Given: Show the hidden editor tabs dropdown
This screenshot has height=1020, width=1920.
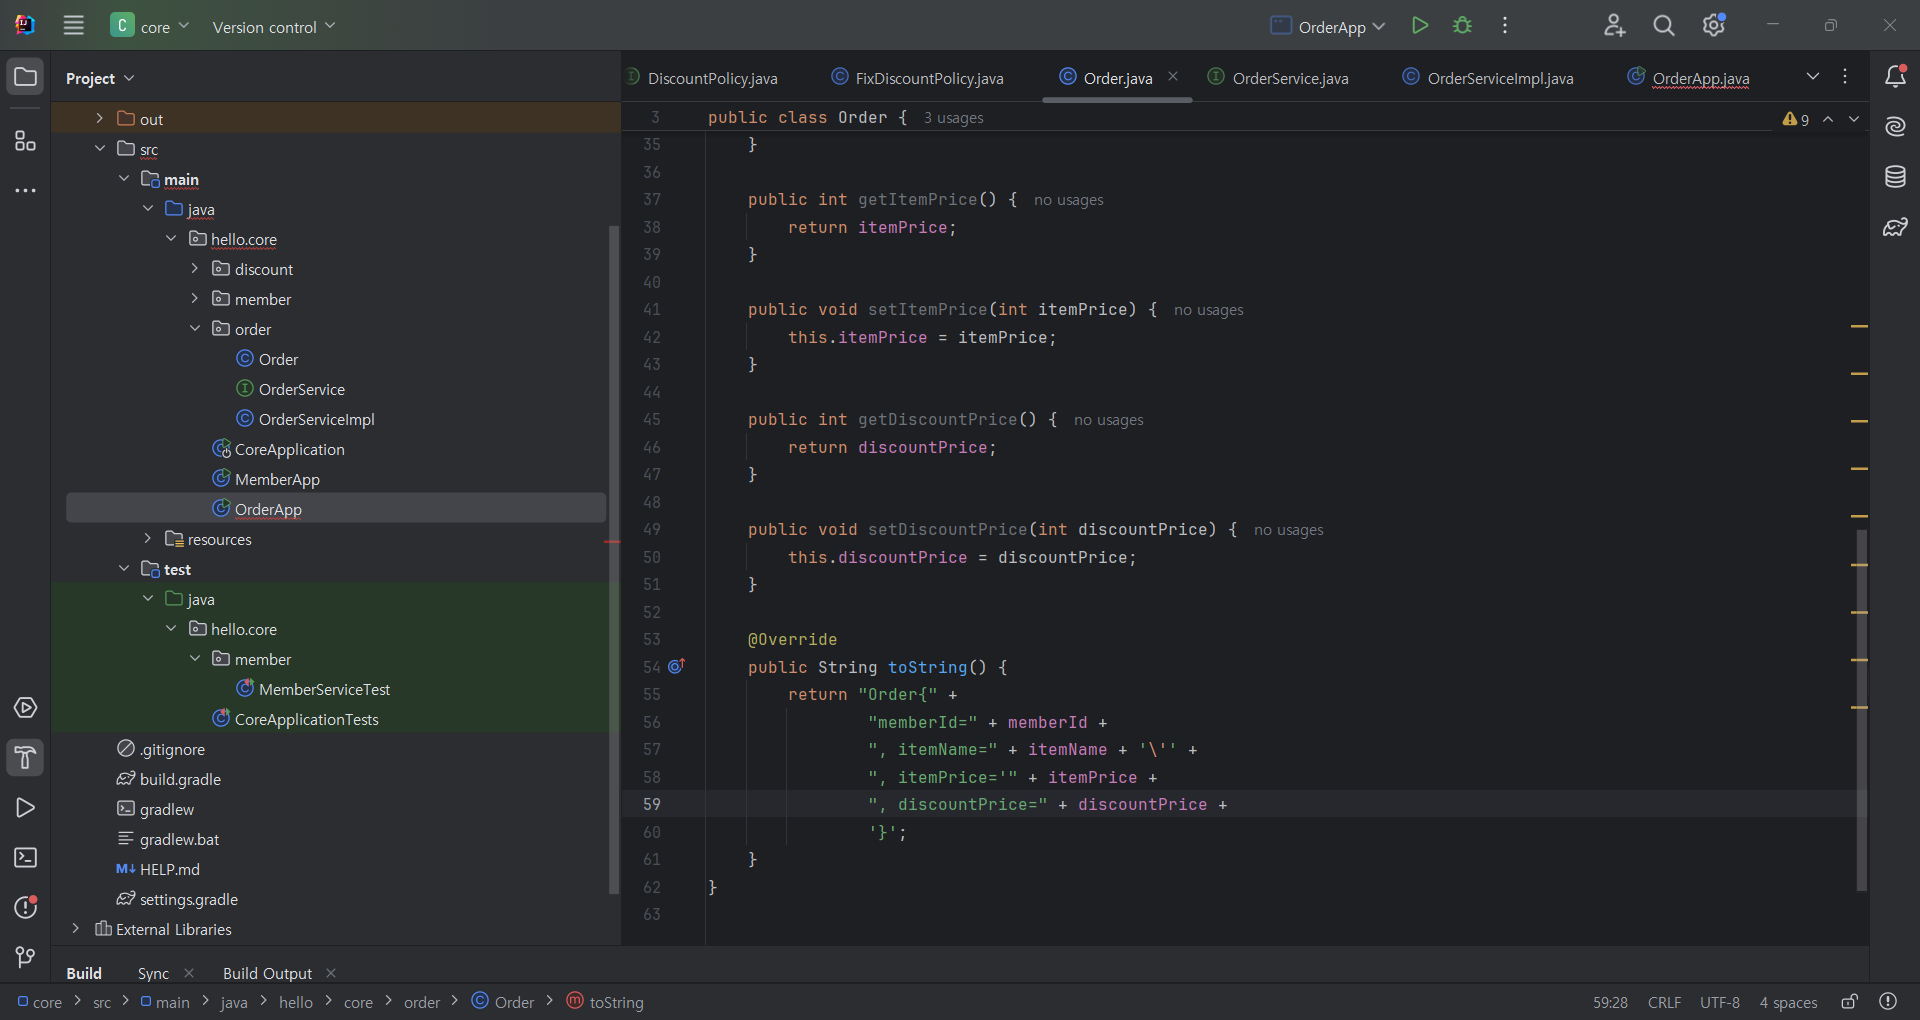Looking at the screenshot, I should (1813, 76).
